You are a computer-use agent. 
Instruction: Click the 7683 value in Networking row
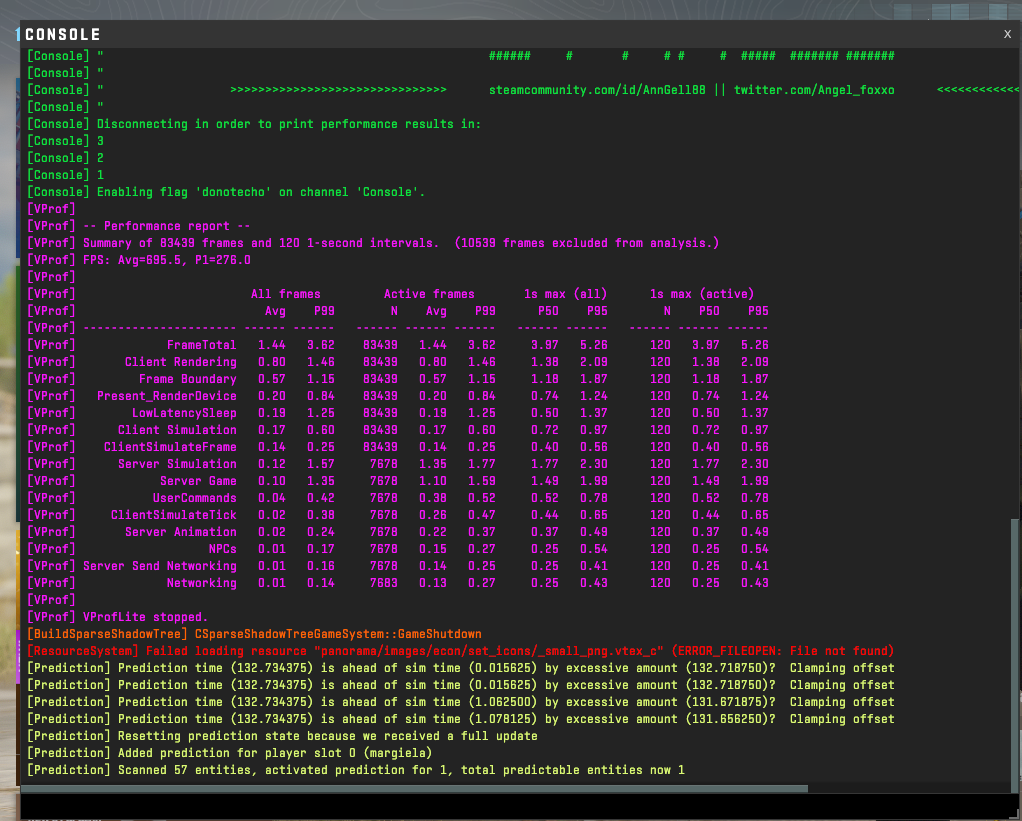coord(383,583)
